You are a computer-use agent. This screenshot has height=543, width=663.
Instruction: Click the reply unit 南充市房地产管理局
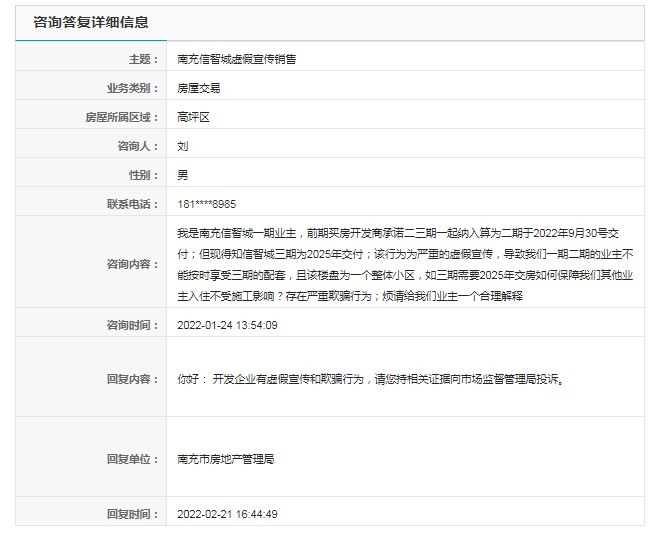point(225,459)
